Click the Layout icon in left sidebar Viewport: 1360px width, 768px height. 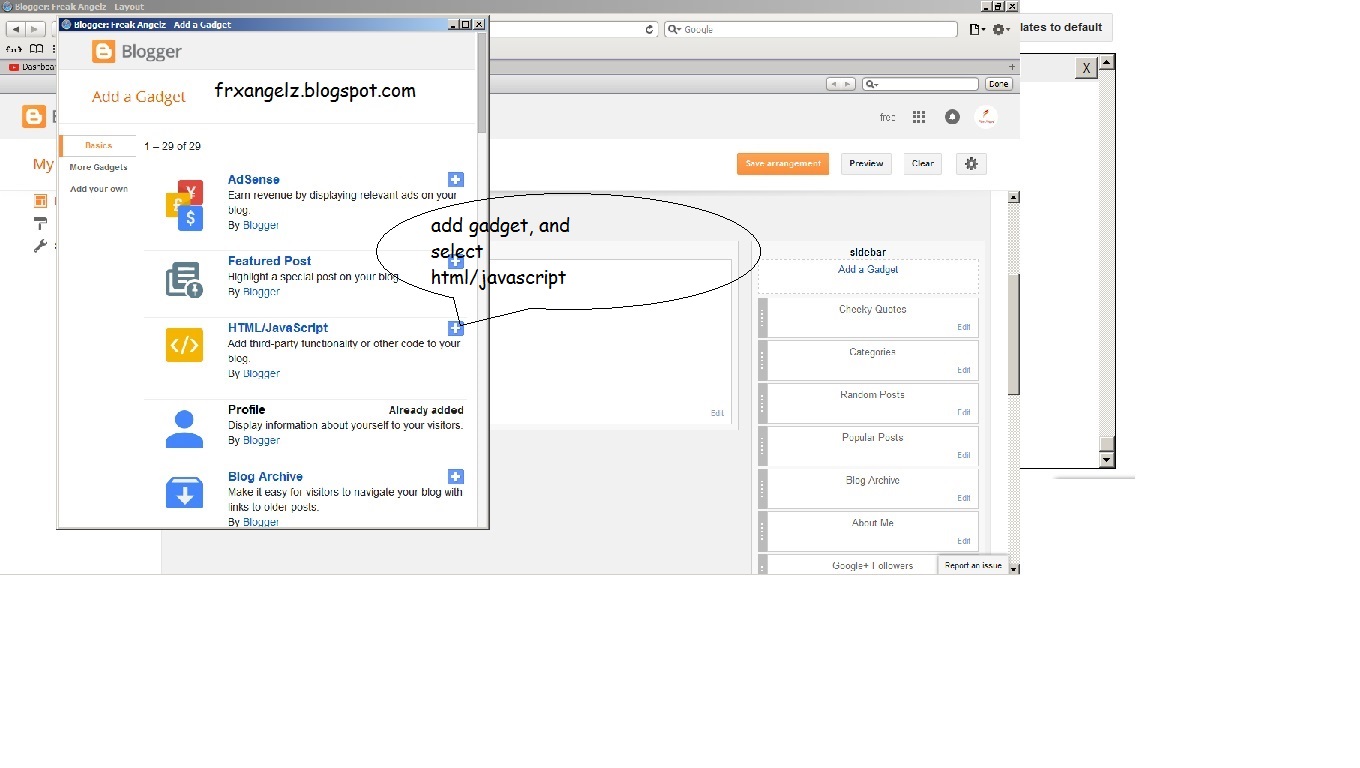click(x=41, y=201)
